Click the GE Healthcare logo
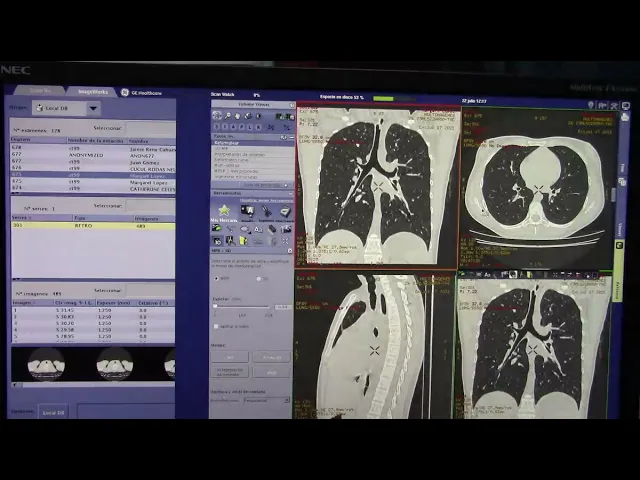The width and height of the screenshot is (640, 480). 125,93
